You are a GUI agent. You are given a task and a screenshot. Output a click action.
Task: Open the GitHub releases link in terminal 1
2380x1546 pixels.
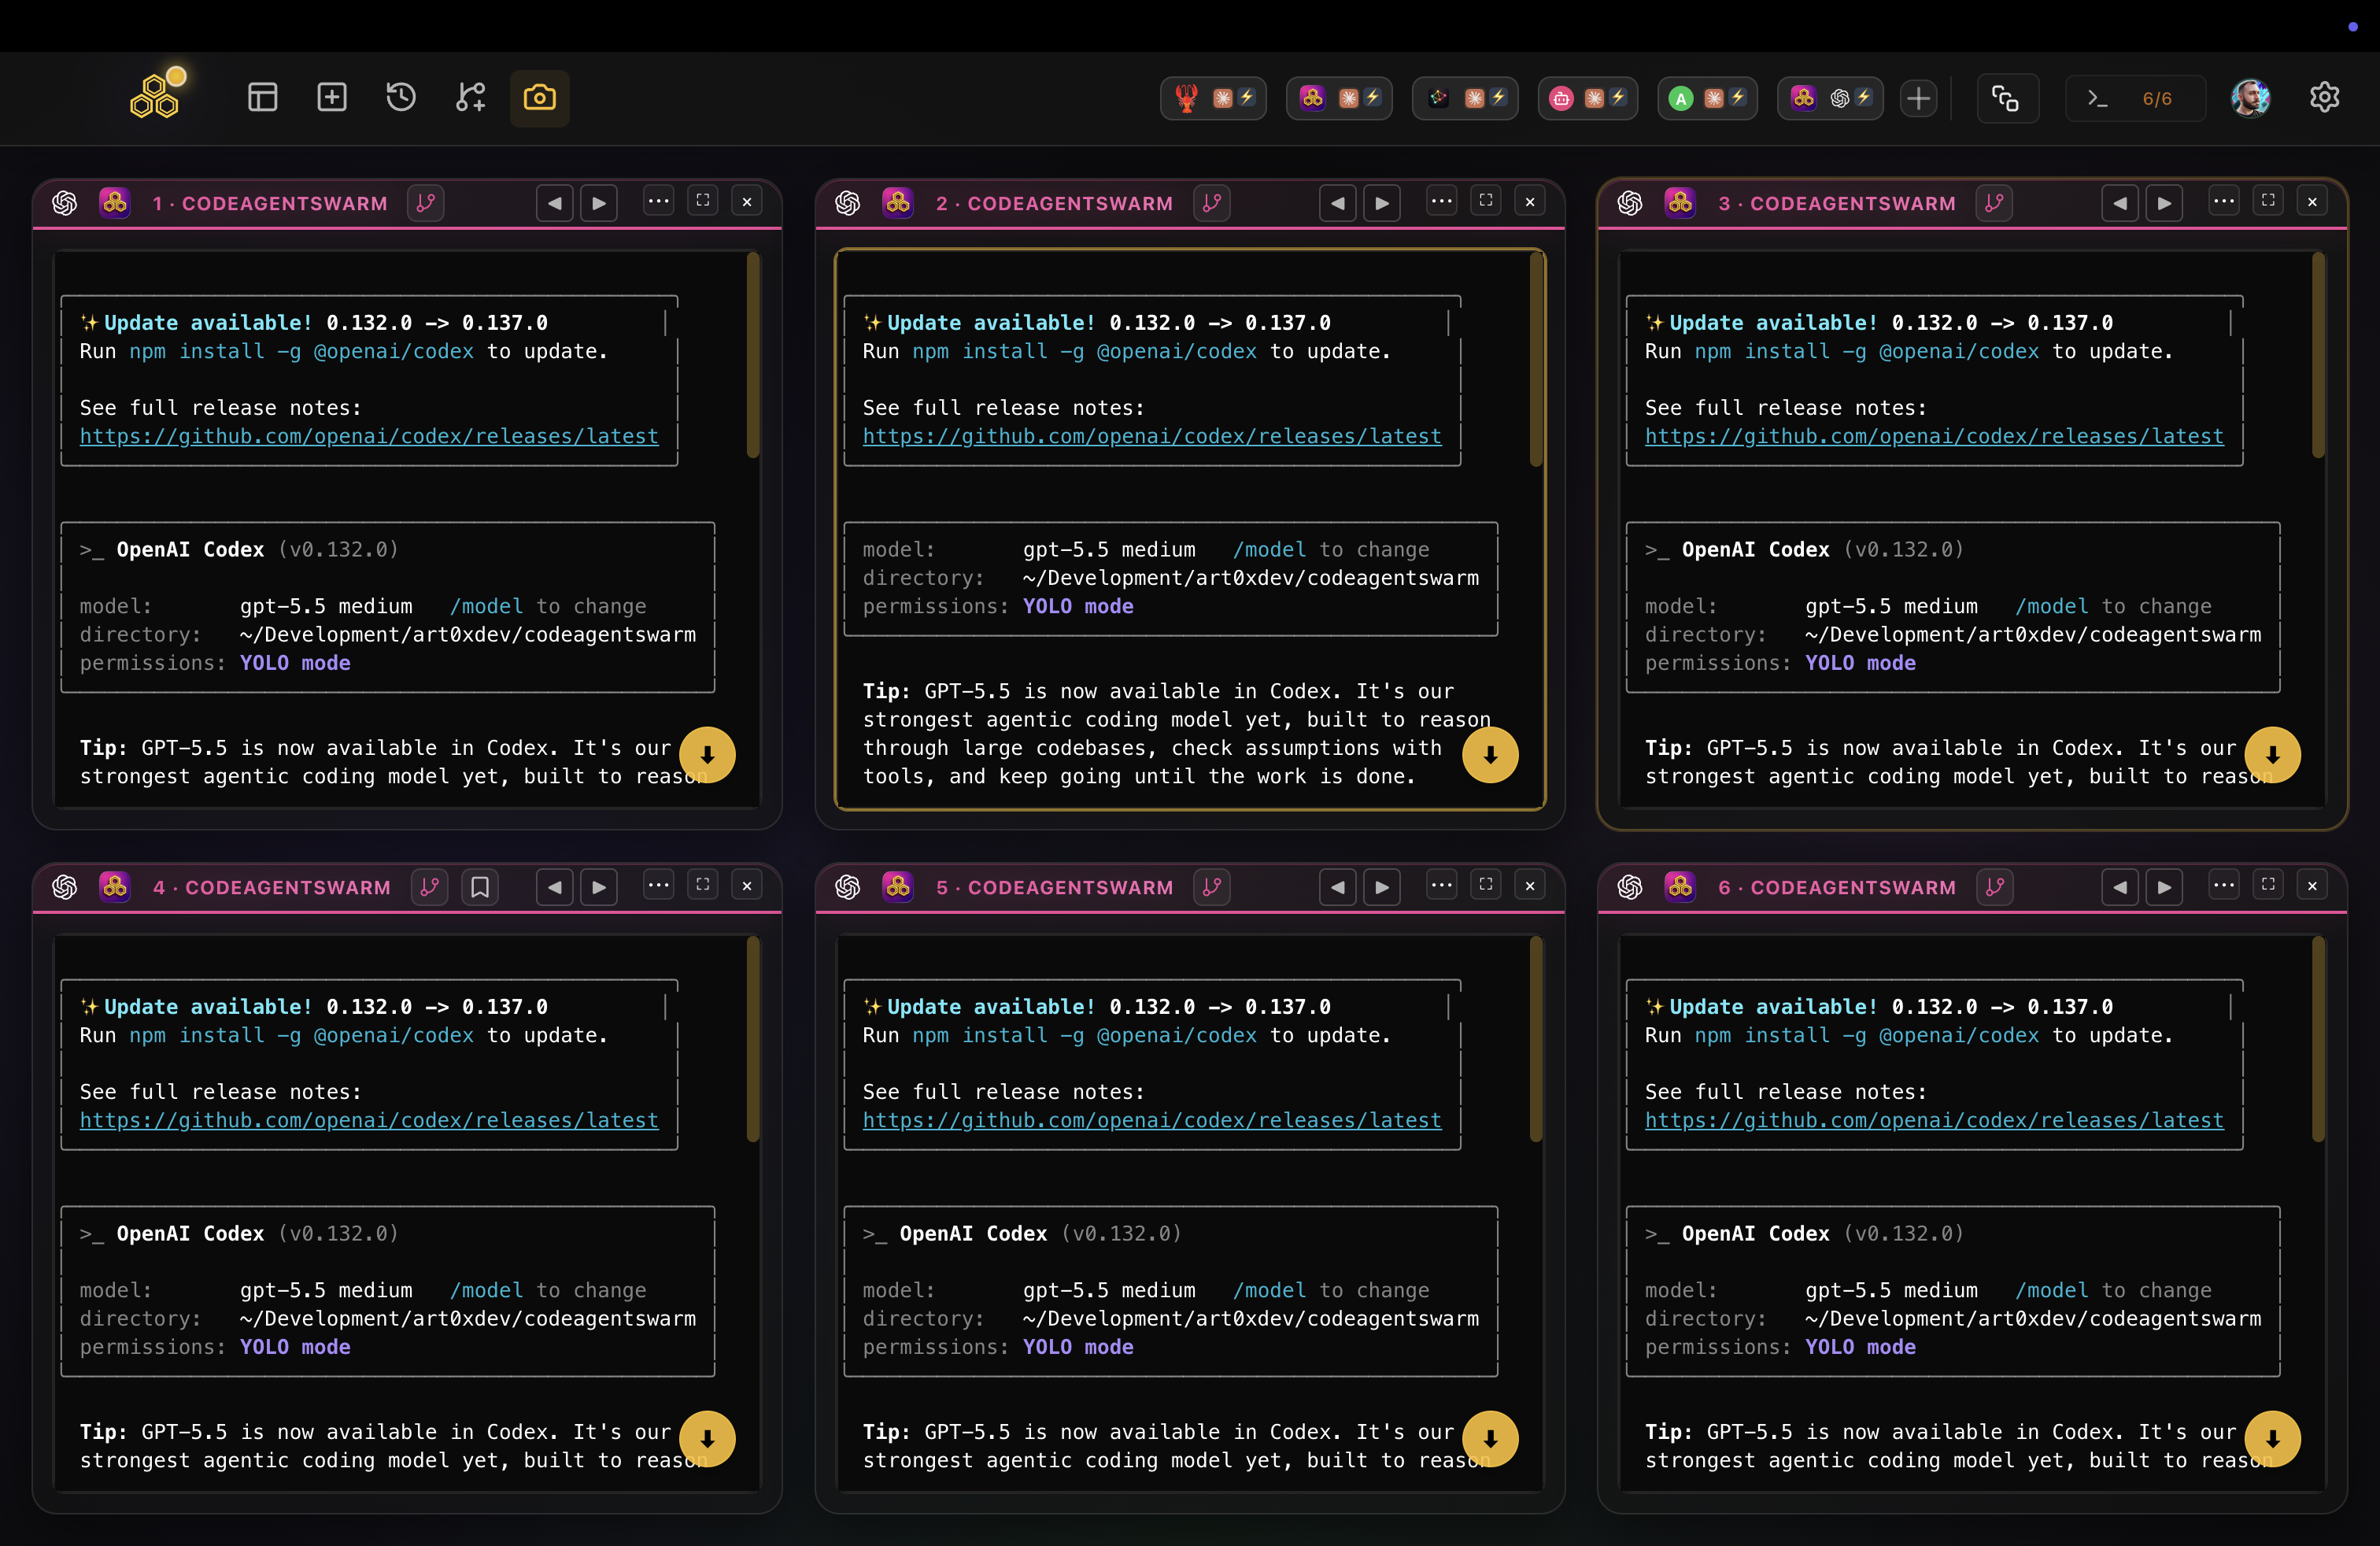point(369,436)
